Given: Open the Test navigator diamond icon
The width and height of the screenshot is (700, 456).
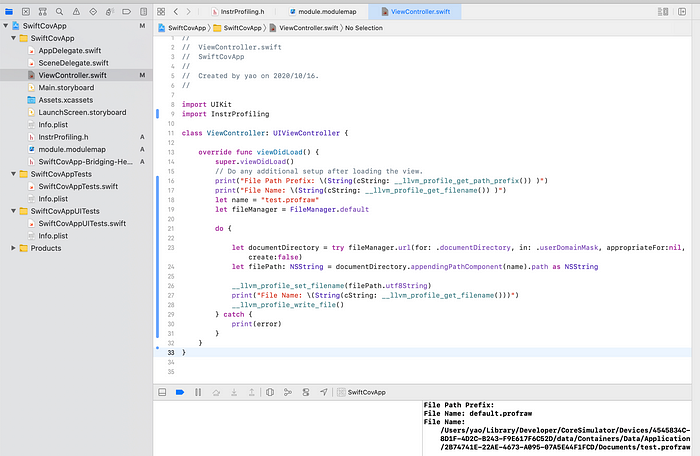Looking at the screenshot, I should point(93,12).
